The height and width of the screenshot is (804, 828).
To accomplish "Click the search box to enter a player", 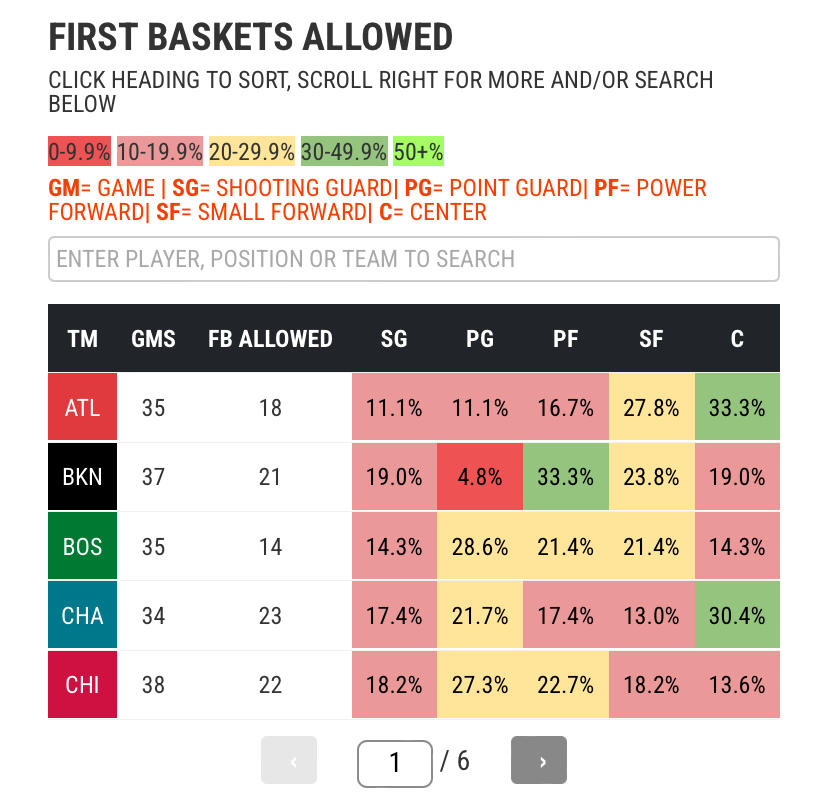I will click(414, 258).
